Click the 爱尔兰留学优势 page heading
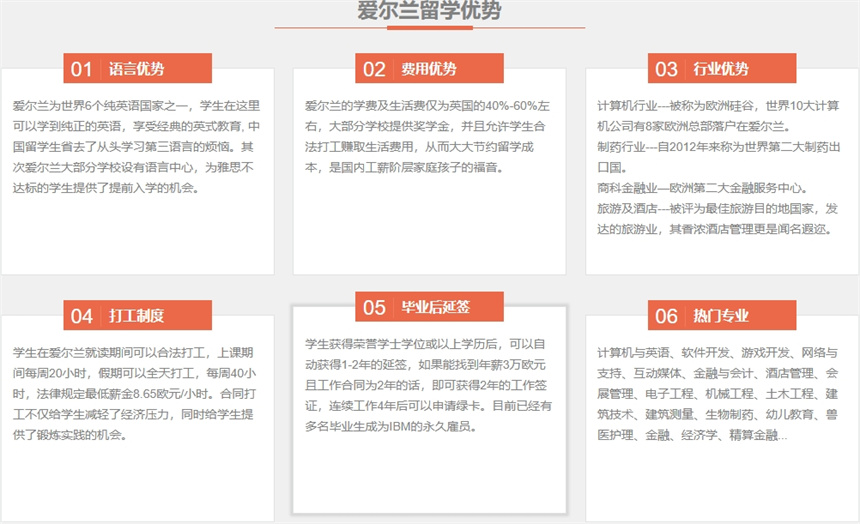The width and height of the screenshot is (860, 524). point(429,10)
